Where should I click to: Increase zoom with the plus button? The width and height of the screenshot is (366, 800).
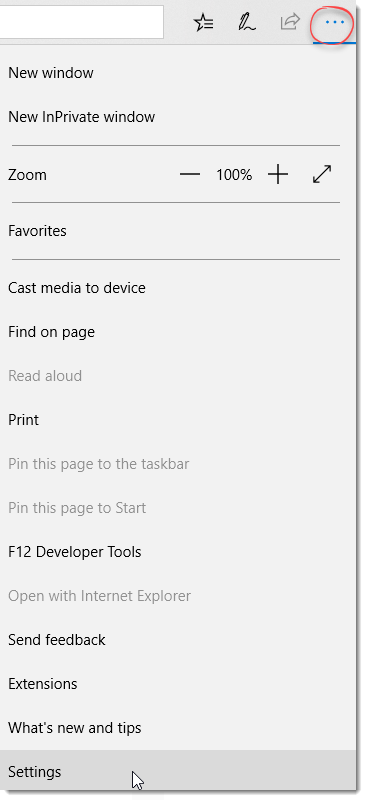(278, 175)
